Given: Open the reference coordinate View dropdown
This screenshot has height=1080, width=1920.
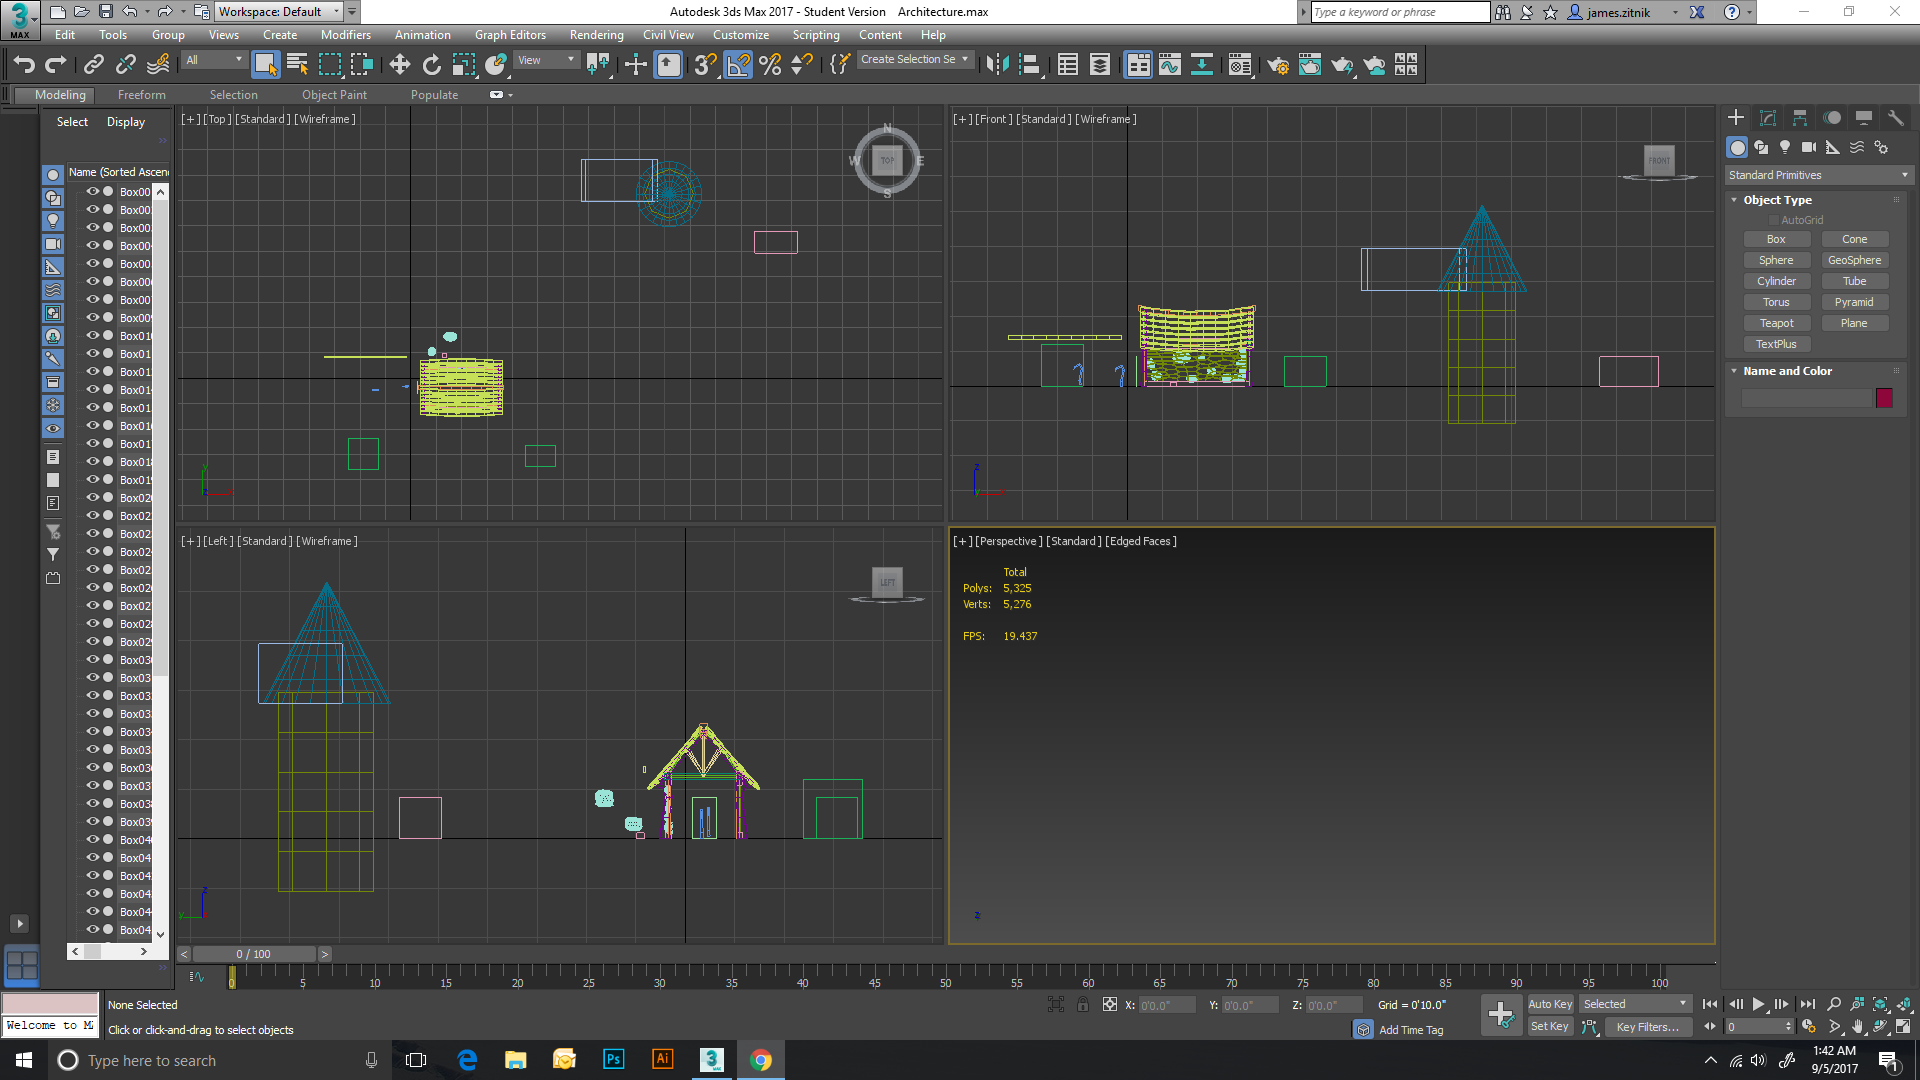Looking at the screenshot, I should click(545, 60).
